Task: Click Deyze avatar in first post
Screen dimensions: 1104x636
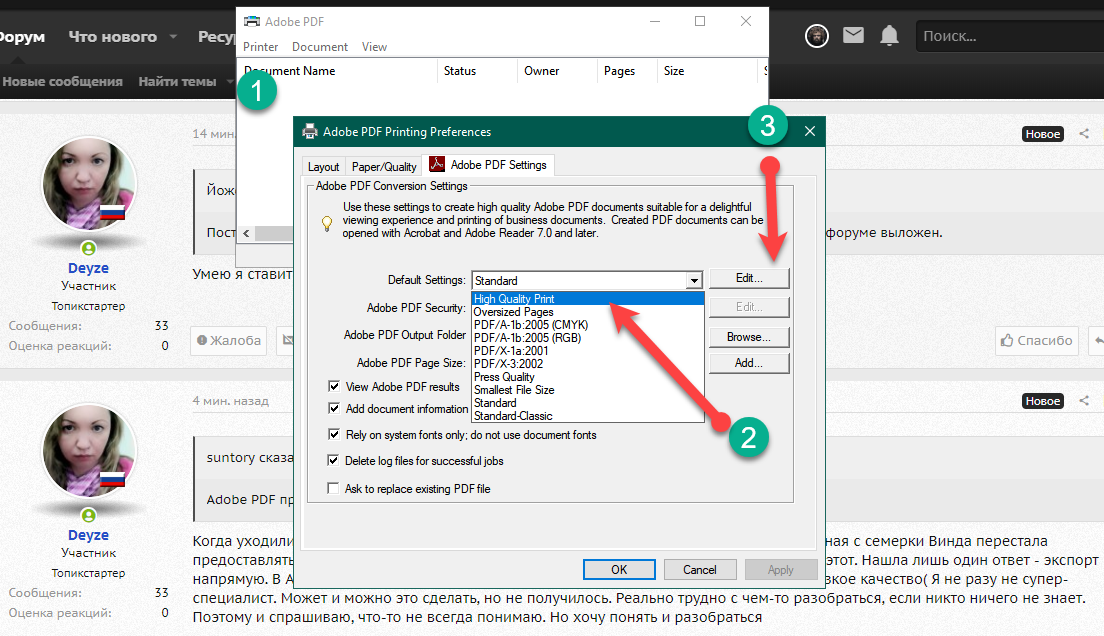Action: tap(89, 184)
